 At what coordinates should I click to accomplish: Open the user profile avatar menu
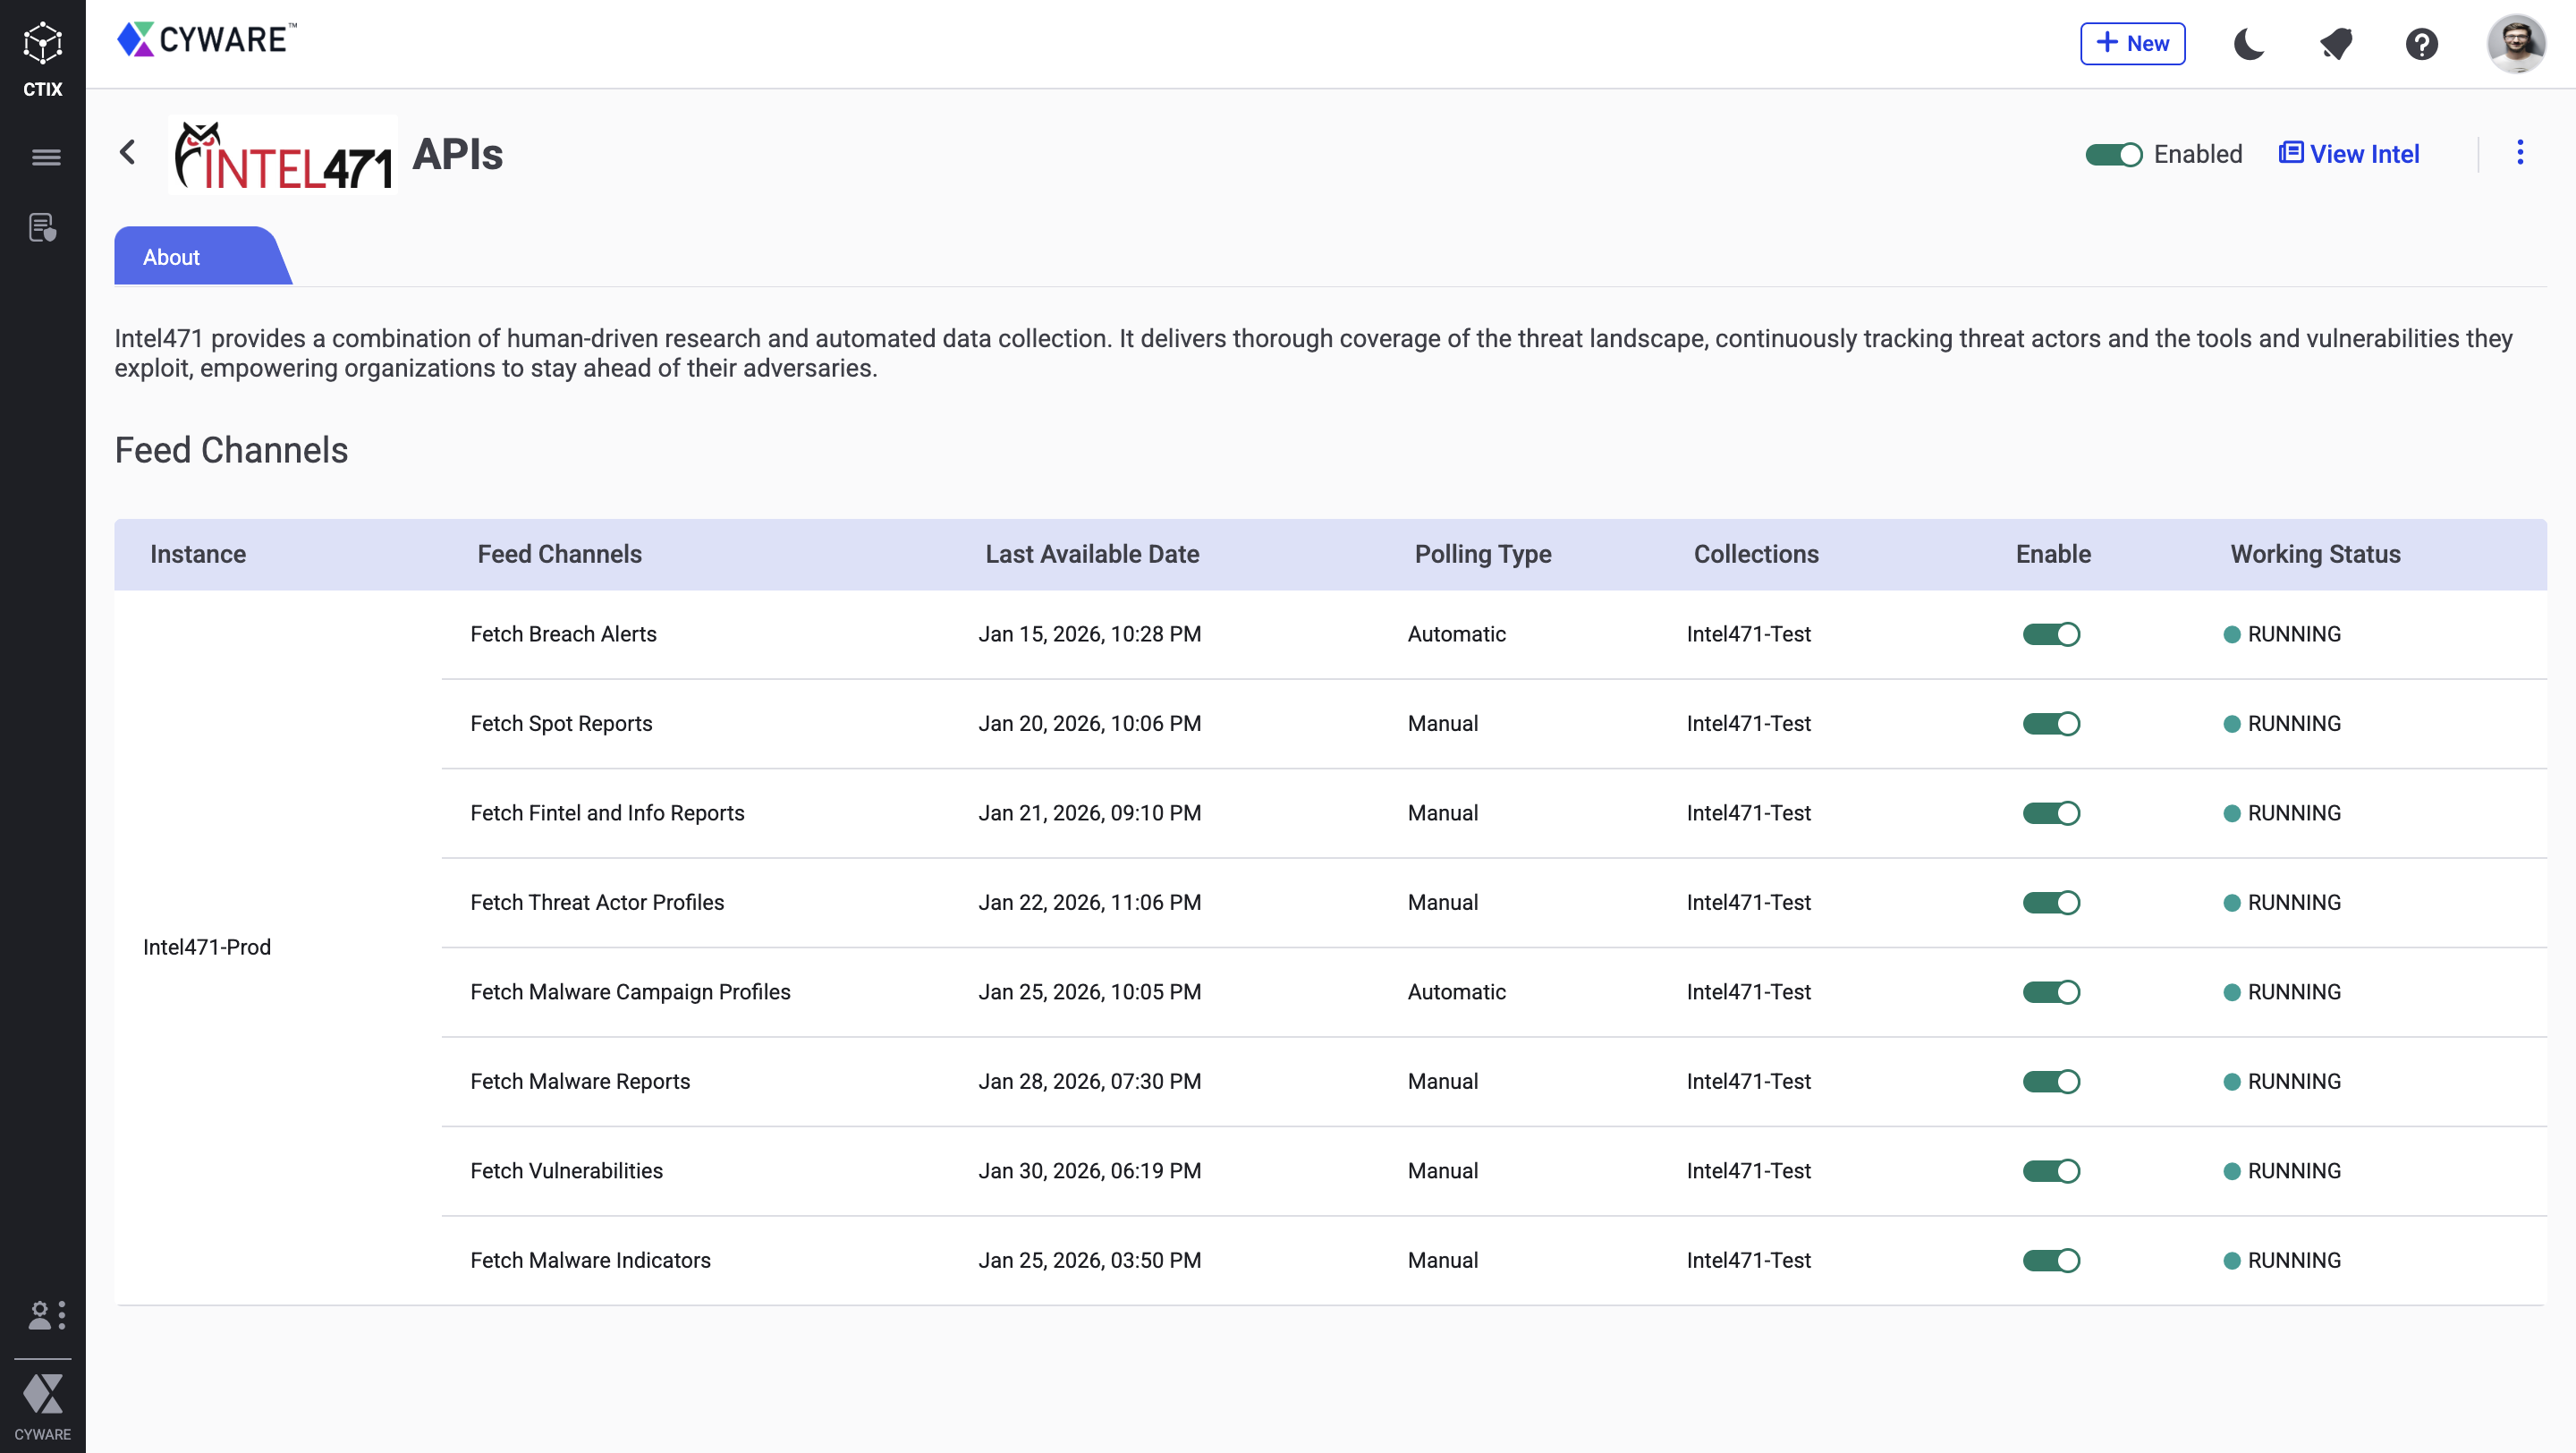pos(2516,44)
